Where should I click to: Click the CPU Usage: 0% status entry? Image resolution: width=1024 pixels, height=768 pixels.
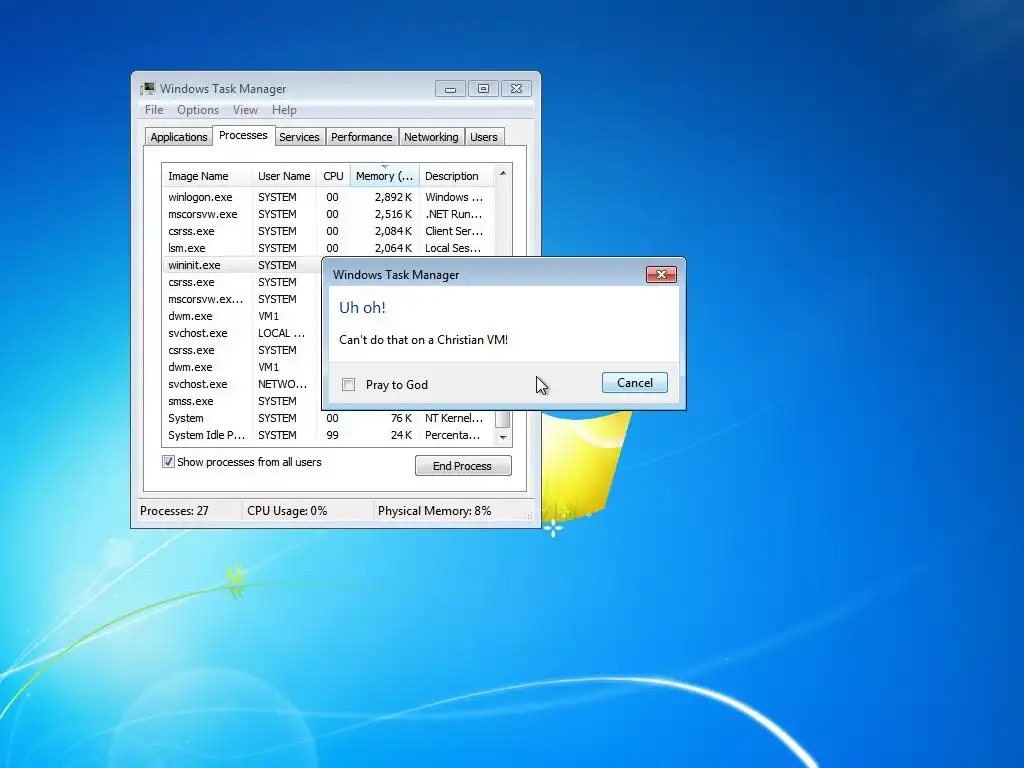287,511
